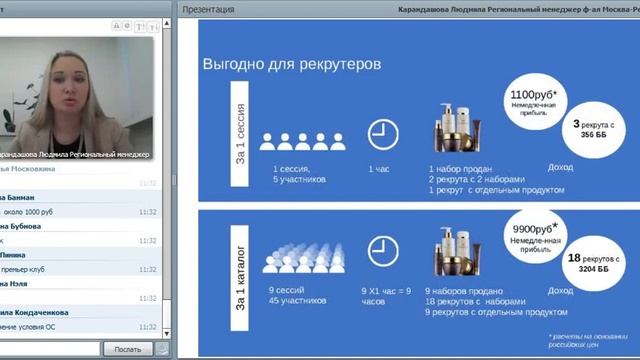Image resolution: width=640 pixels, height=360 pixels.
Task: Click the clock icon above '9 X1 час'
Action: (383, 252)
